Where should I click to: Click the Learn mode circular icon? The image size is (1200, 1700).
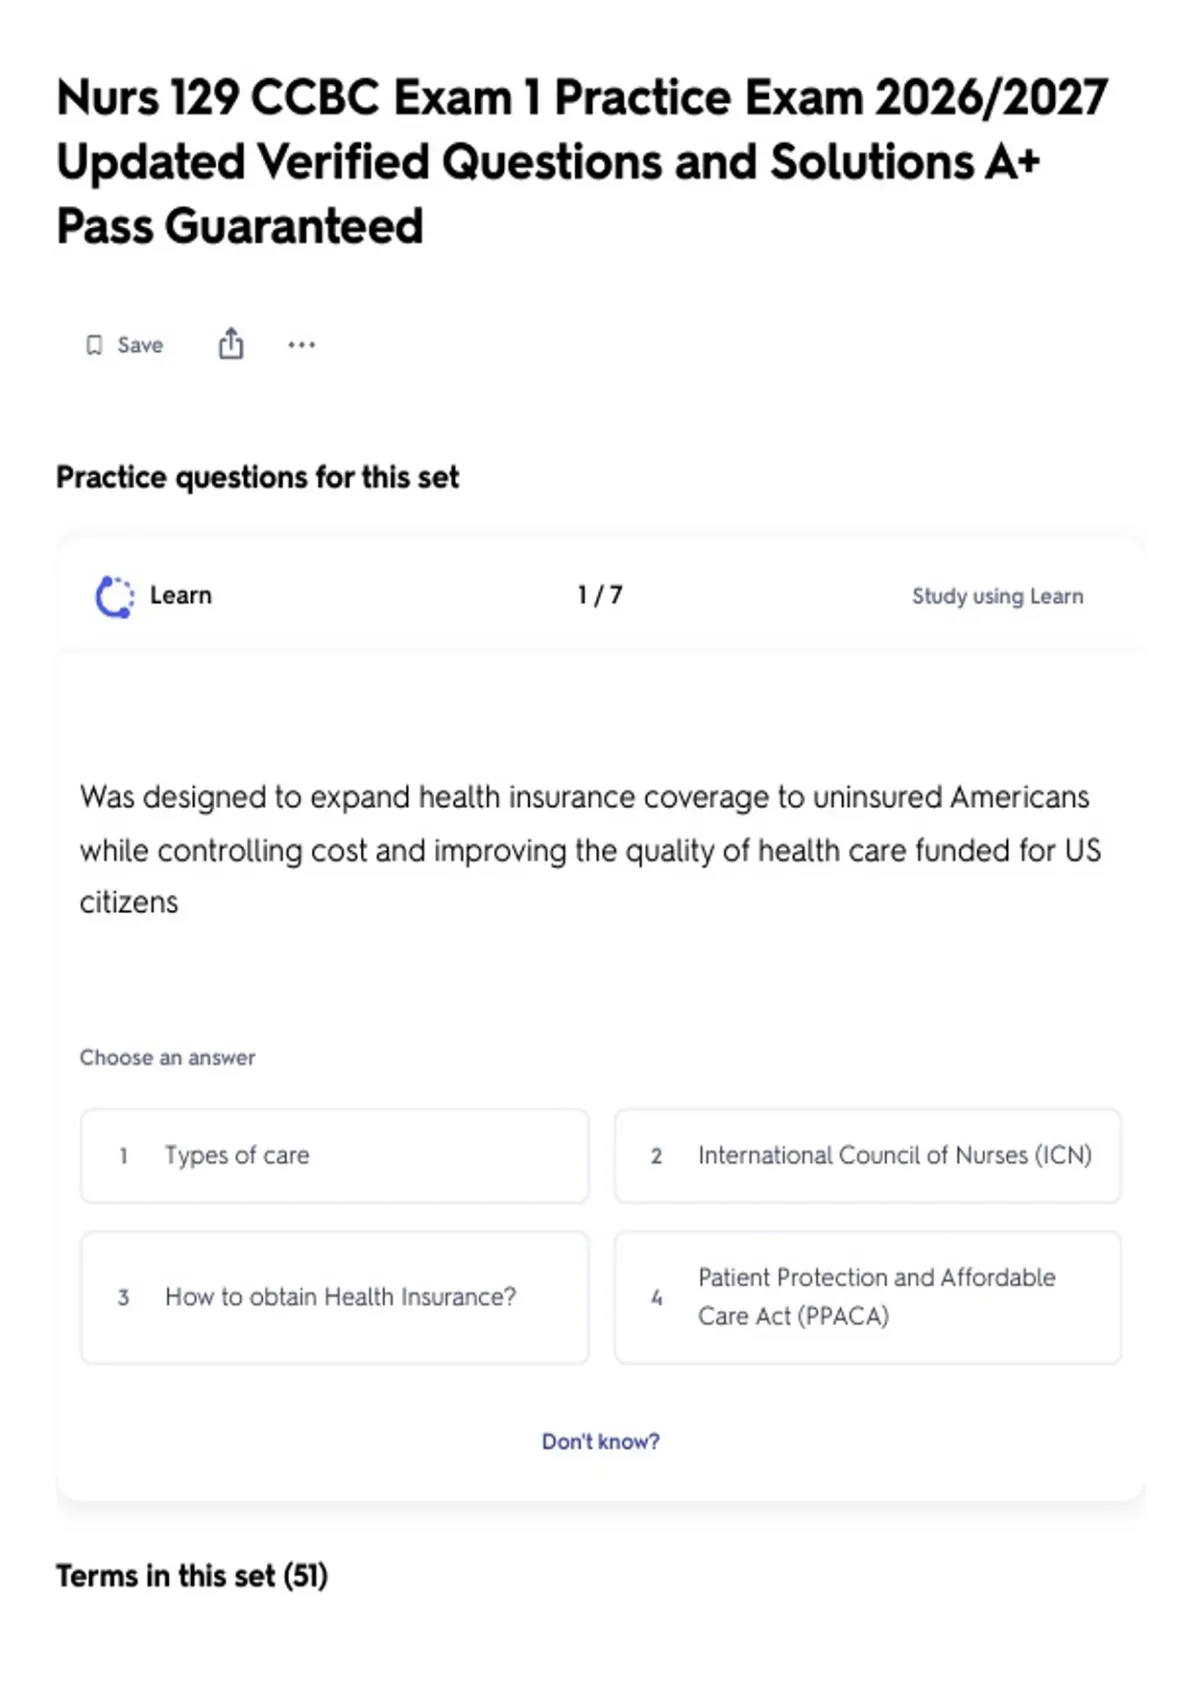(114, 596)
